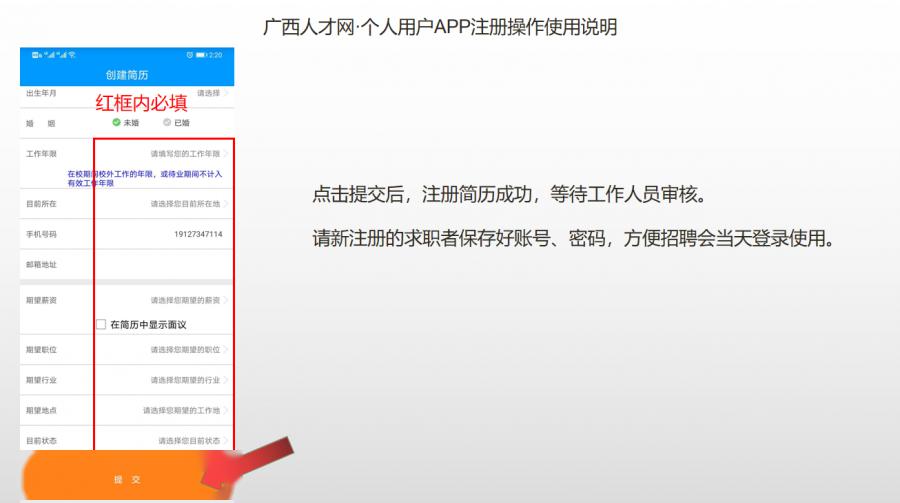Open the 请填写您的工作年限 selector
Image resolution: width=900 pixels, height=503 pixels.
[189, 154]
